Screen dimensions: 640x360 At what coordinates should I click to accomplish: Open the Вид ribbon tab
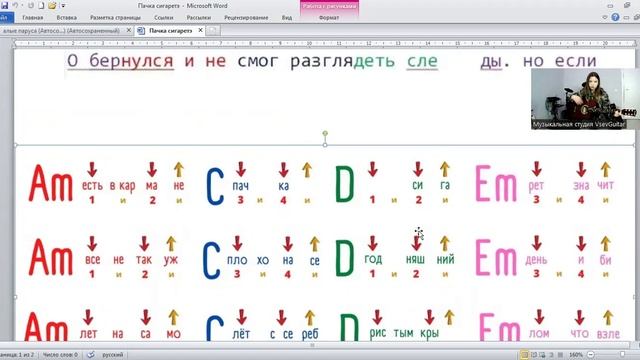click(287, 18)
